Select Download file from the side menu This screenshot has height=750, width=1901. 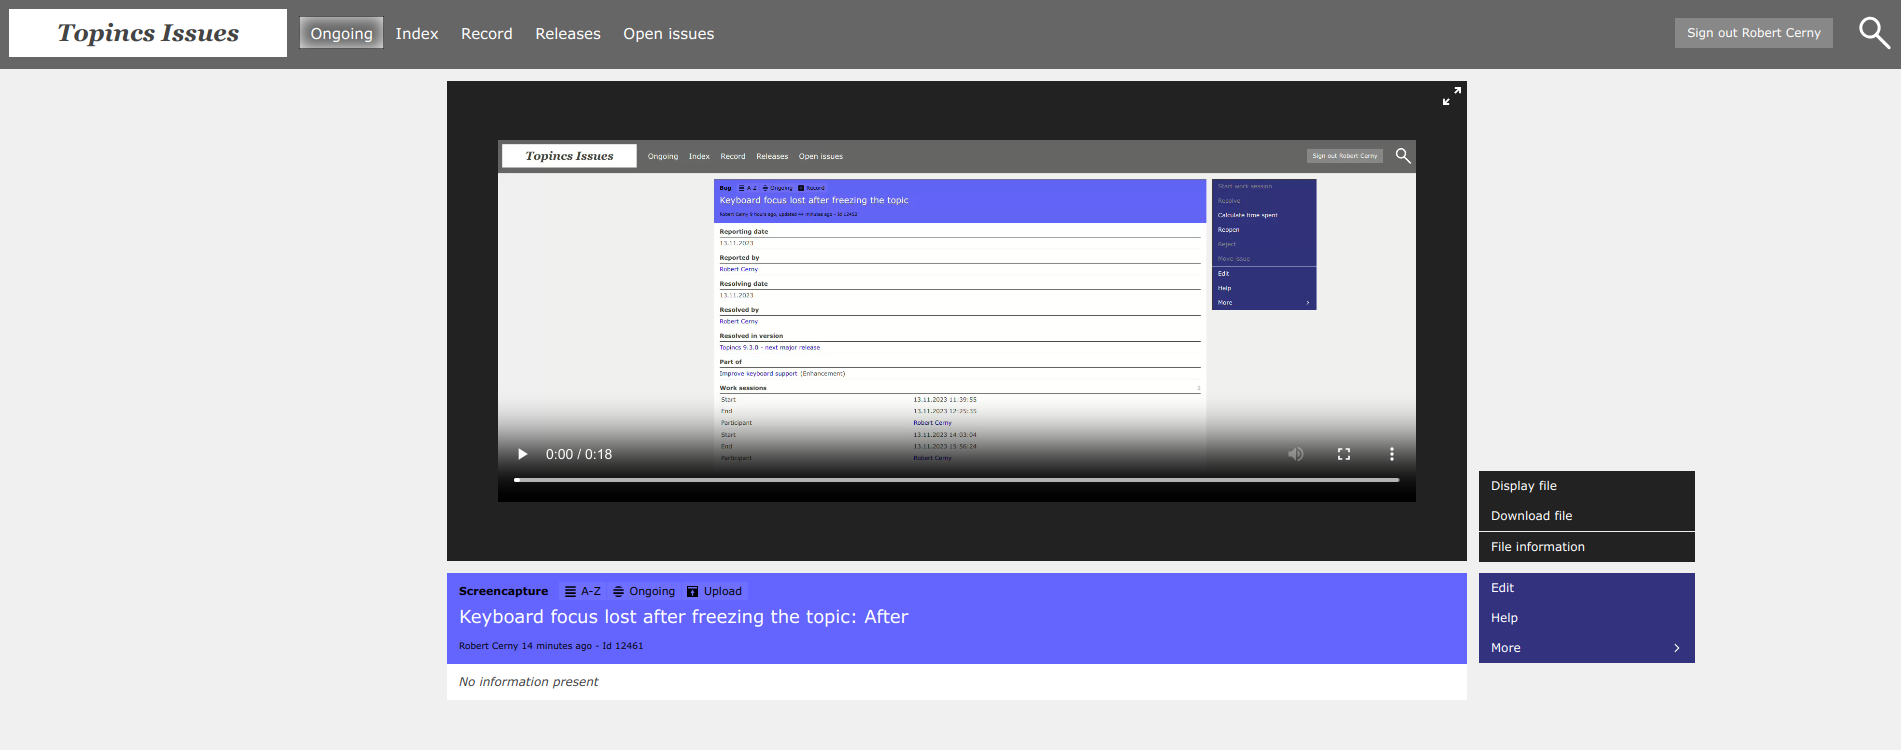tap(1531, 516)
